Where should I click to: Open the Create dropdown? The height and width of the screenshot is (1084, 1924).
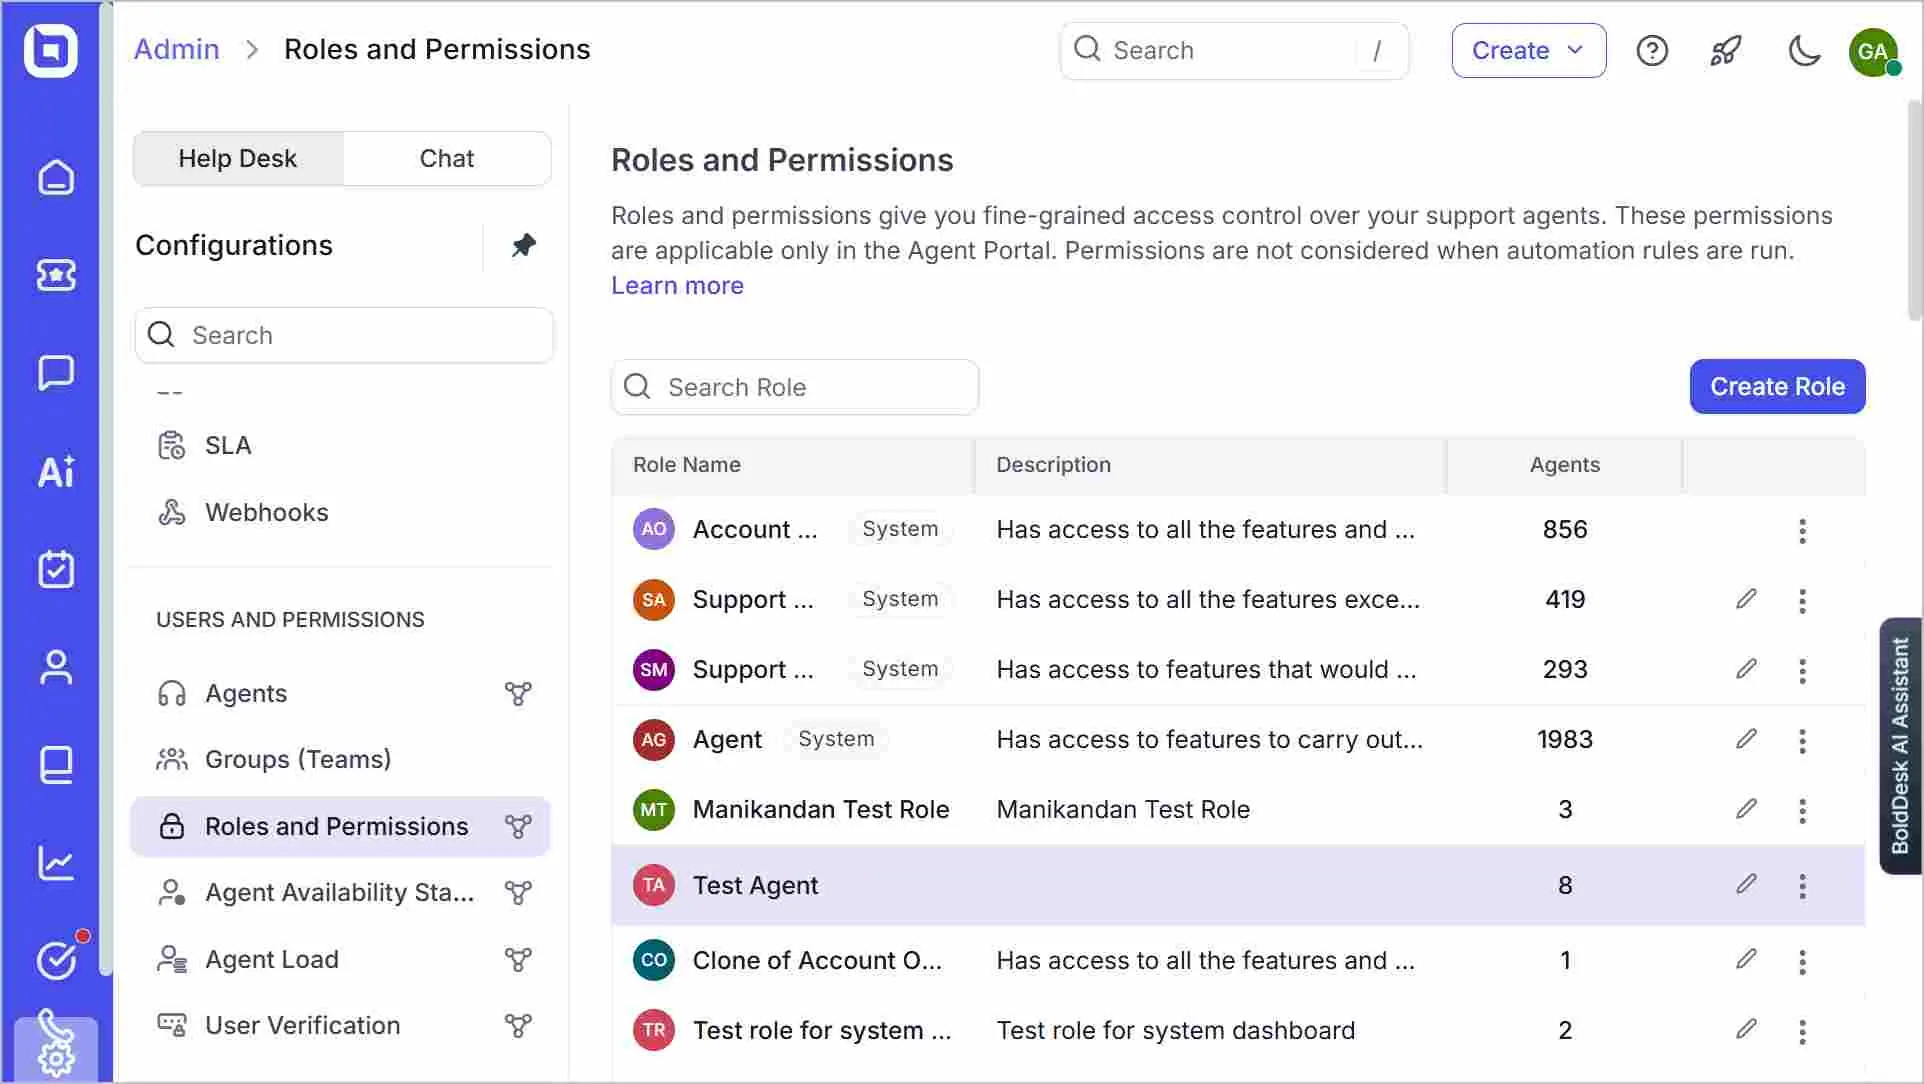point(1527,50)
